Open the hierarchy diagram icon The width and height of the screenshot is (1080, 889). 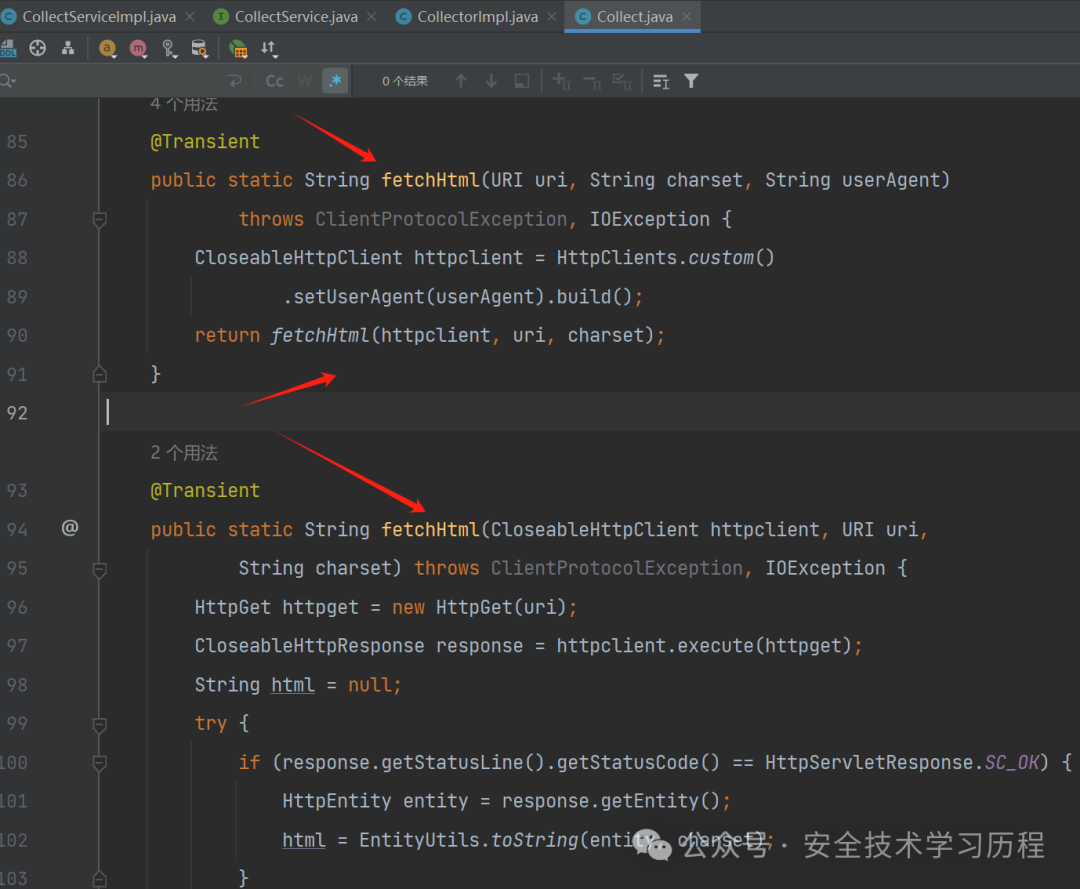[68, 48]
